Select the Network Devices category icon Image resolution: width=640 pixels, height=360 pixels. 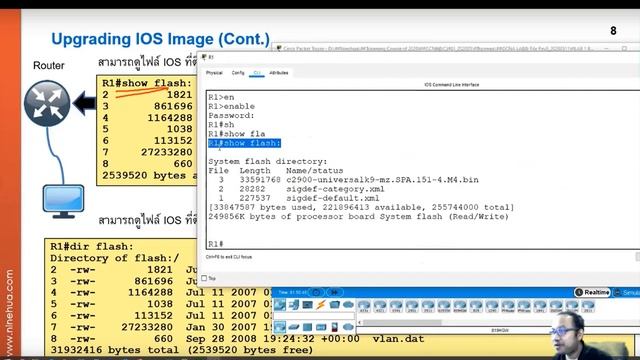(280, 304)
